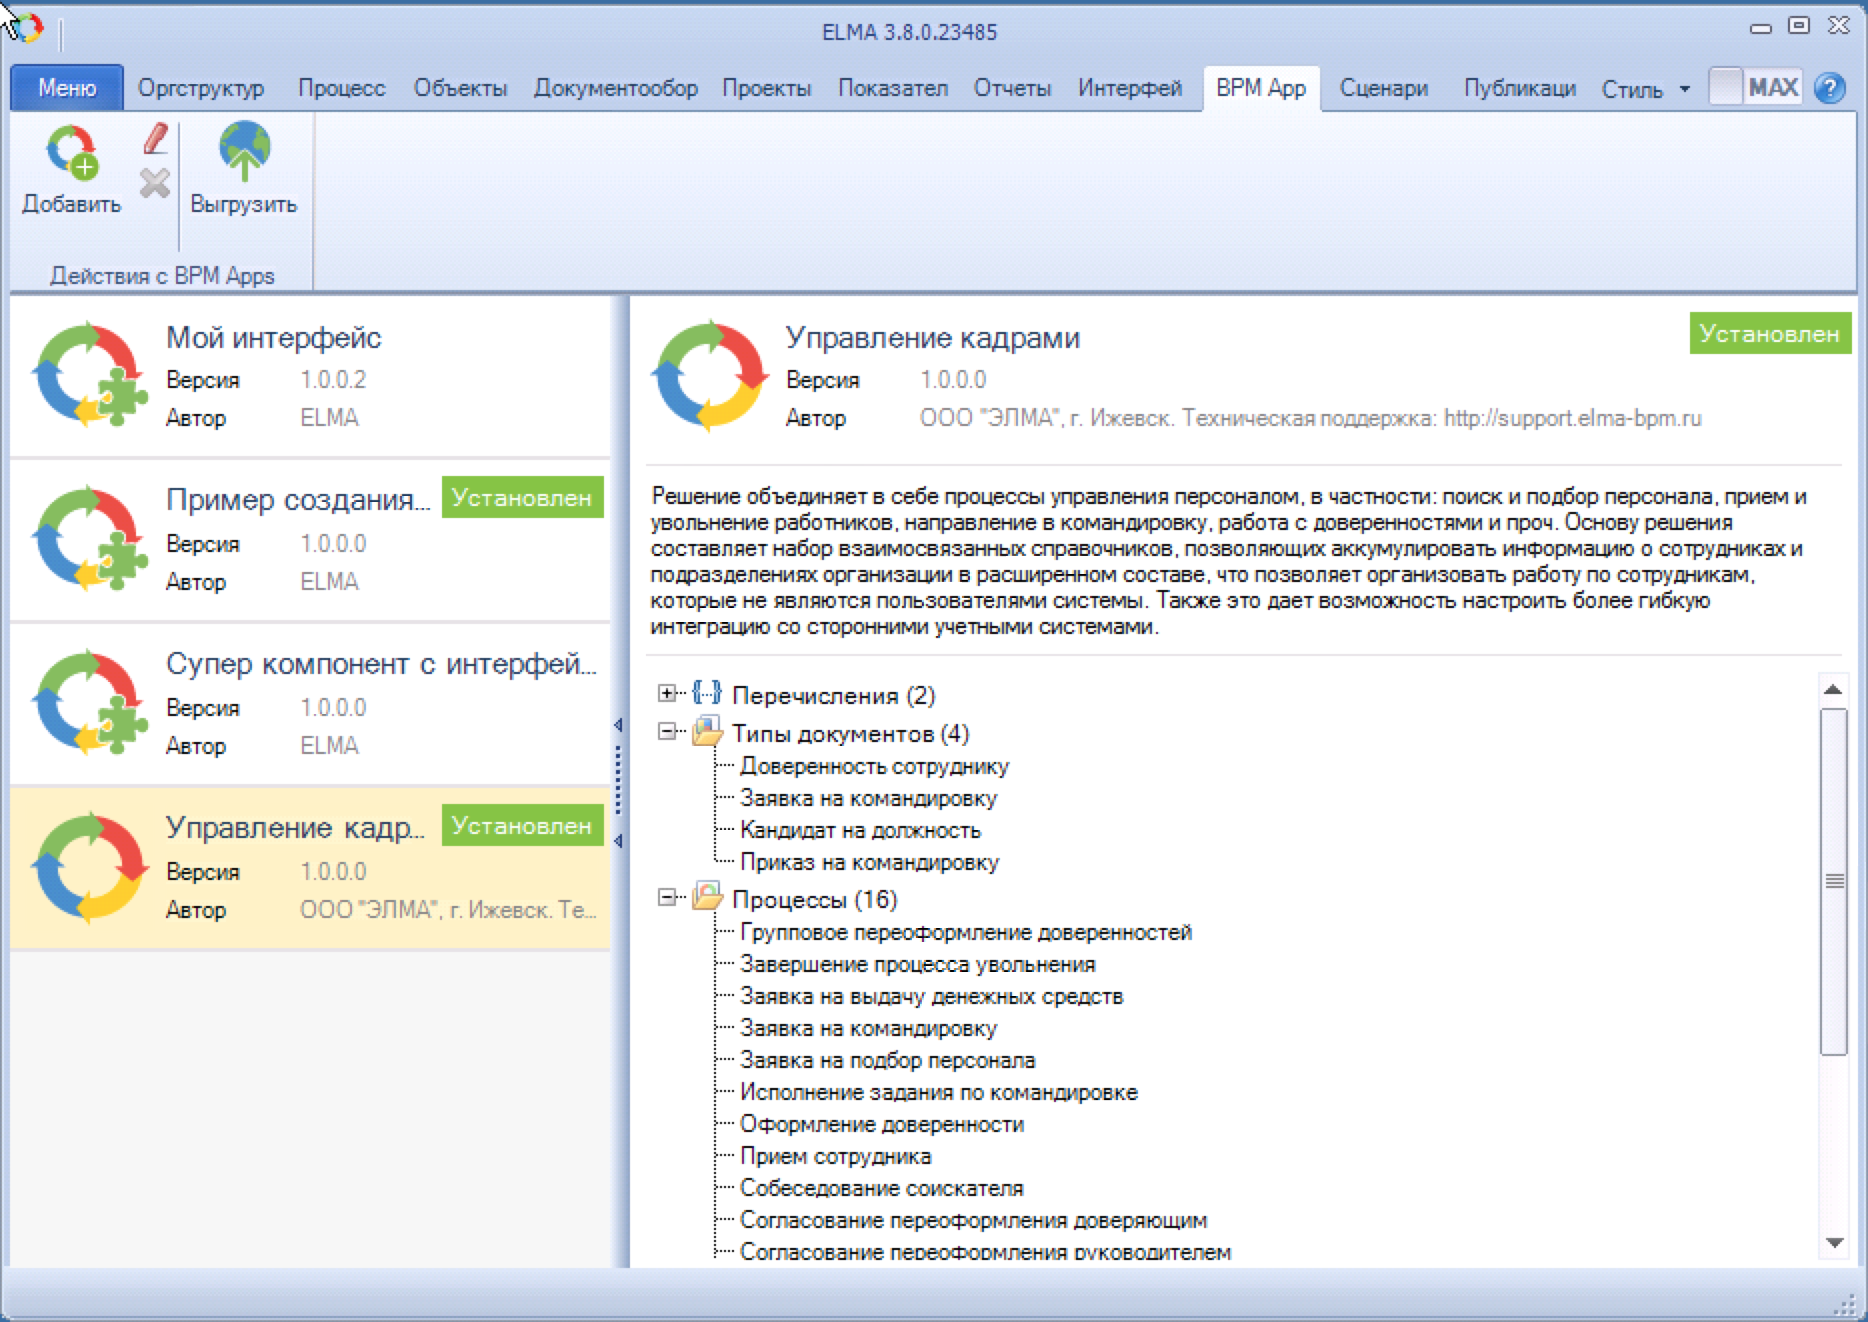Click Установлен badge on Управление кадр… list item
Viewport: 1868px width, 1322px height.
pos(522,825)
